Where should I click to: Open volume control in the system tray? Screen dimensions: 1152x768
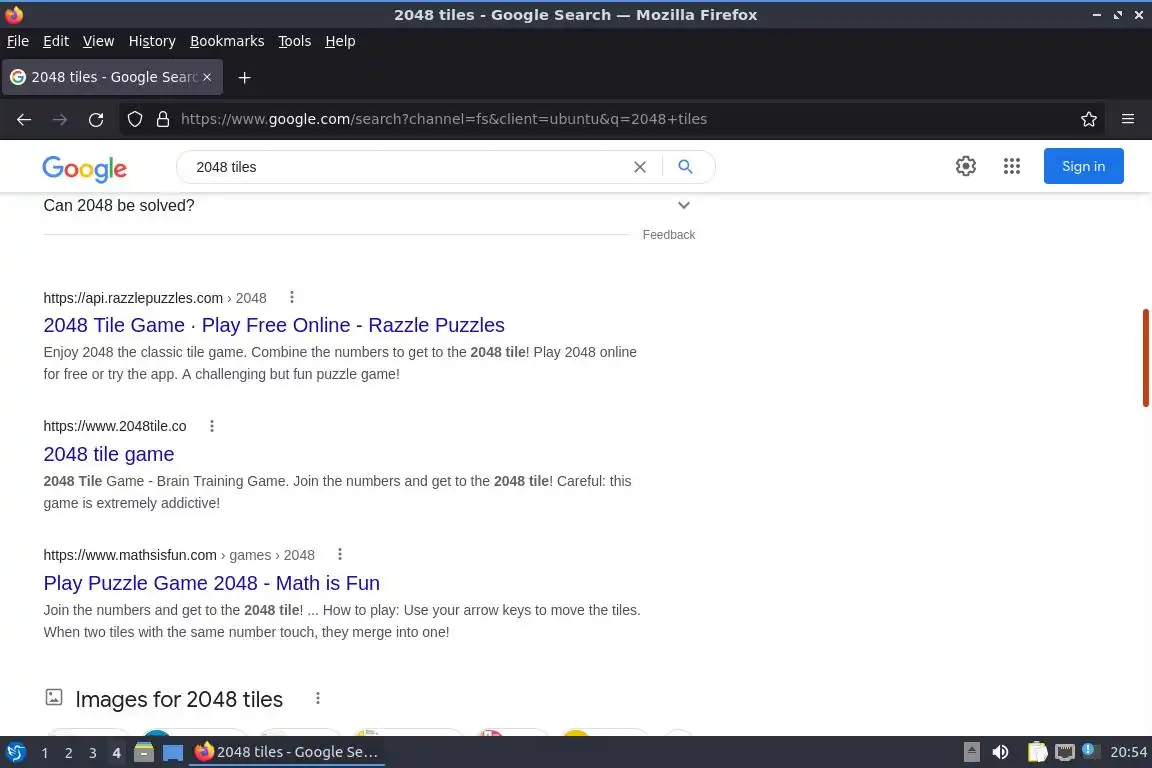1000,752
